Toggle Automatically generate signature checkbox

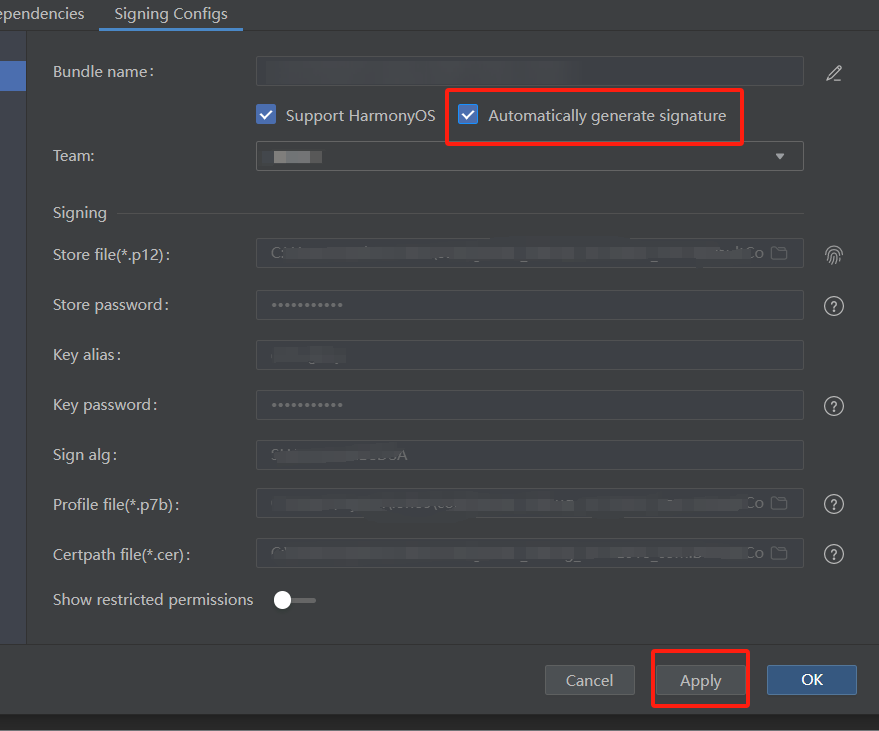468,115
